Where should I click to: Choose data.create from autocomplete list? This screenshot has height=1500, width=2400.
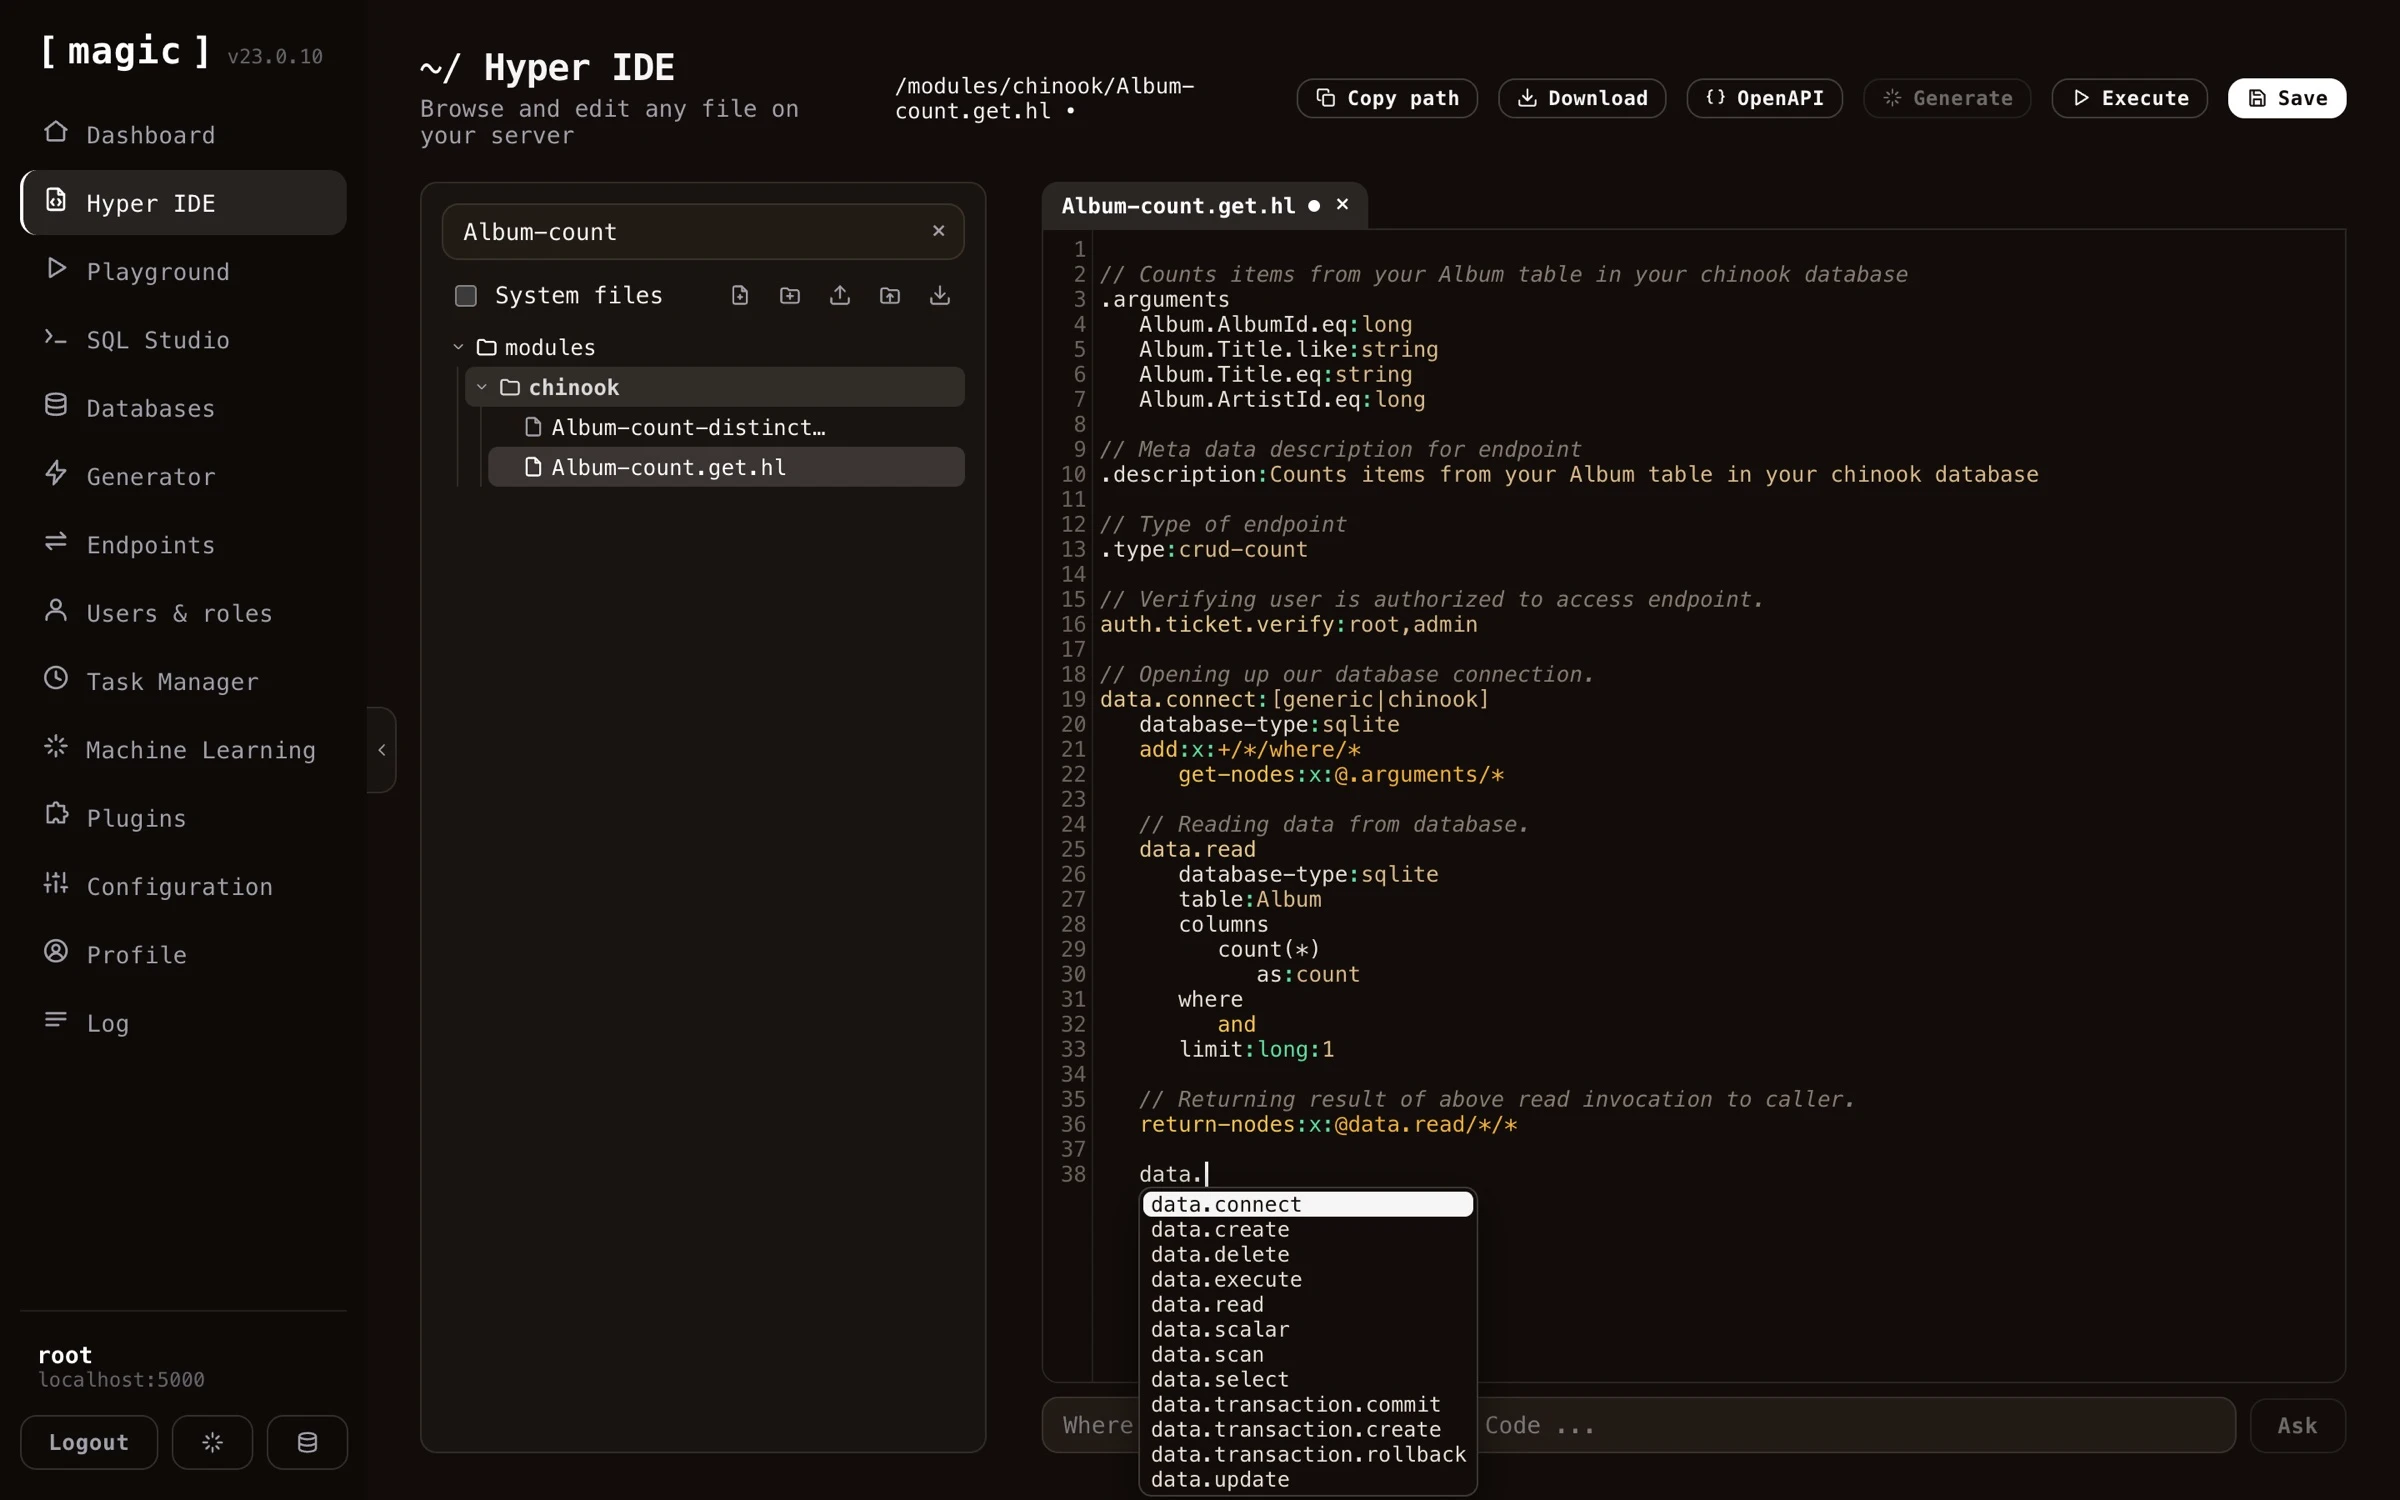1308,1229
